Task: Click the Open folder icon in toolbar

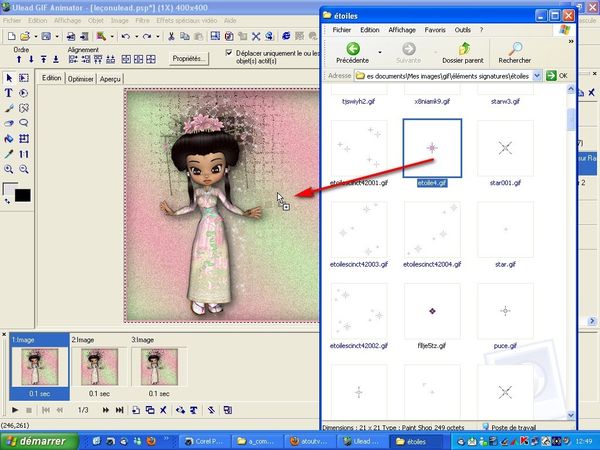Action: pyautogui.click(x=25, y=36)
